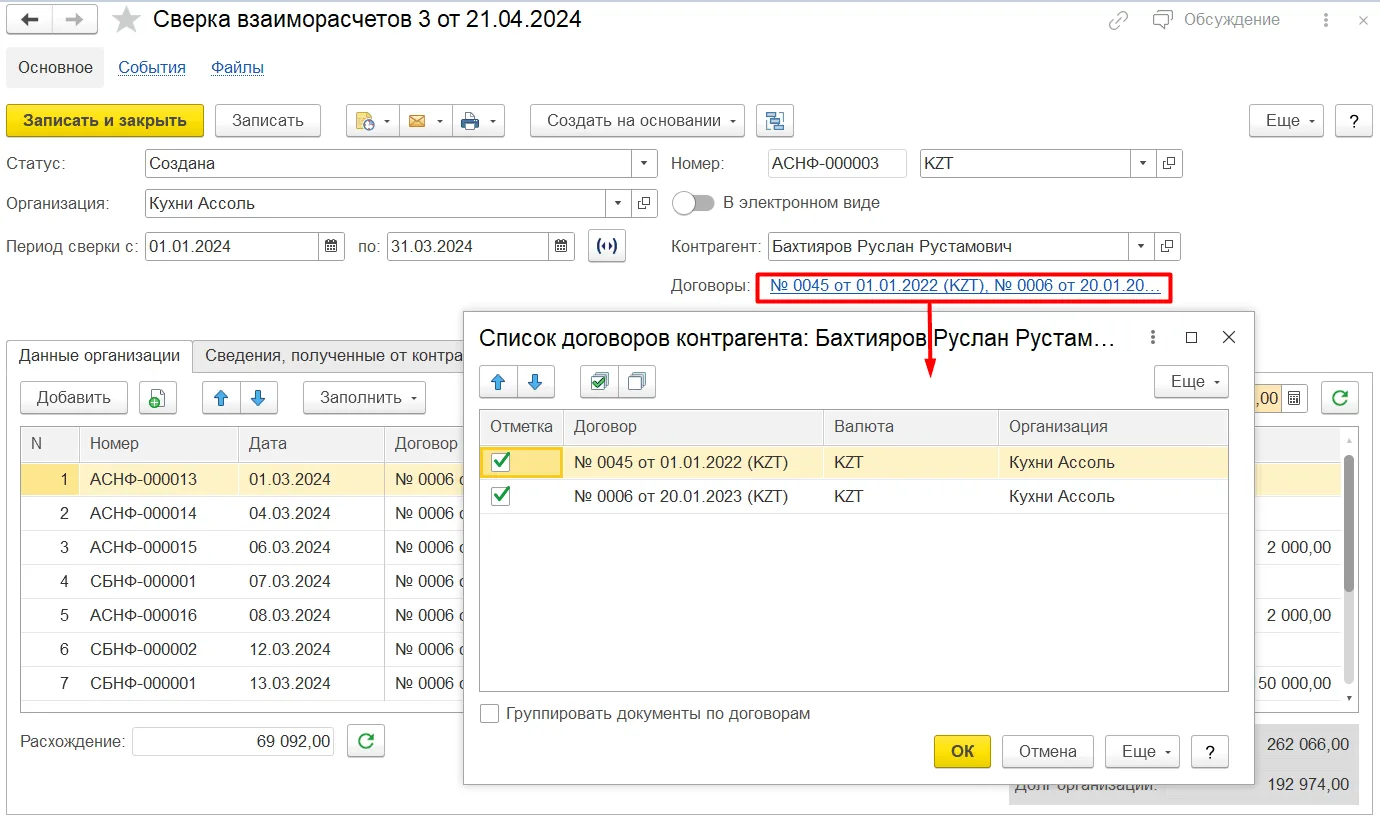This screenshot has width=1380, height=825.
Task: Expand the Организация dropdown arrow
Action: [x=619, y=203]
